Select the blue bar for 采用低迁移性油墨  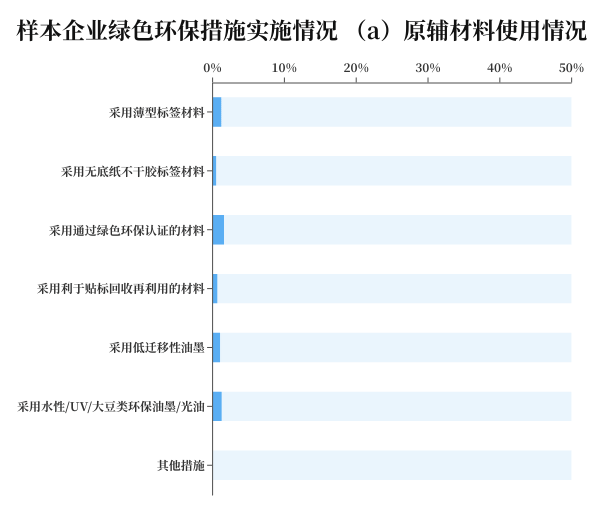click(216, 347)
